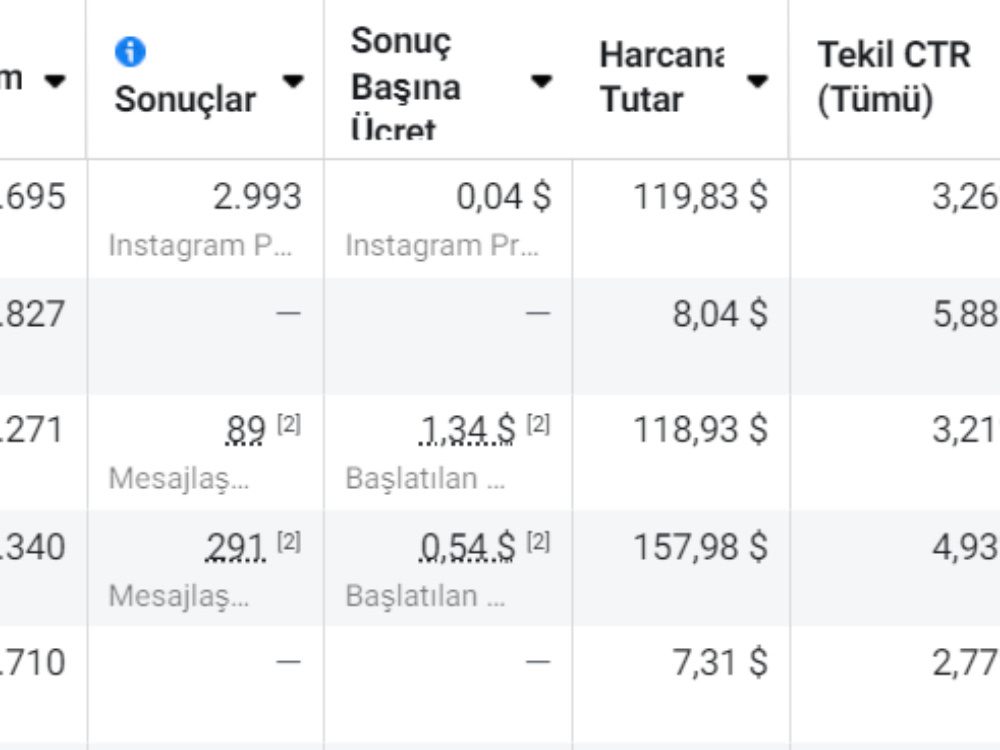1000x750 pixels.
Task: Click the [2] footnote next to 1,34 $
Action: [x=538, y=424]
